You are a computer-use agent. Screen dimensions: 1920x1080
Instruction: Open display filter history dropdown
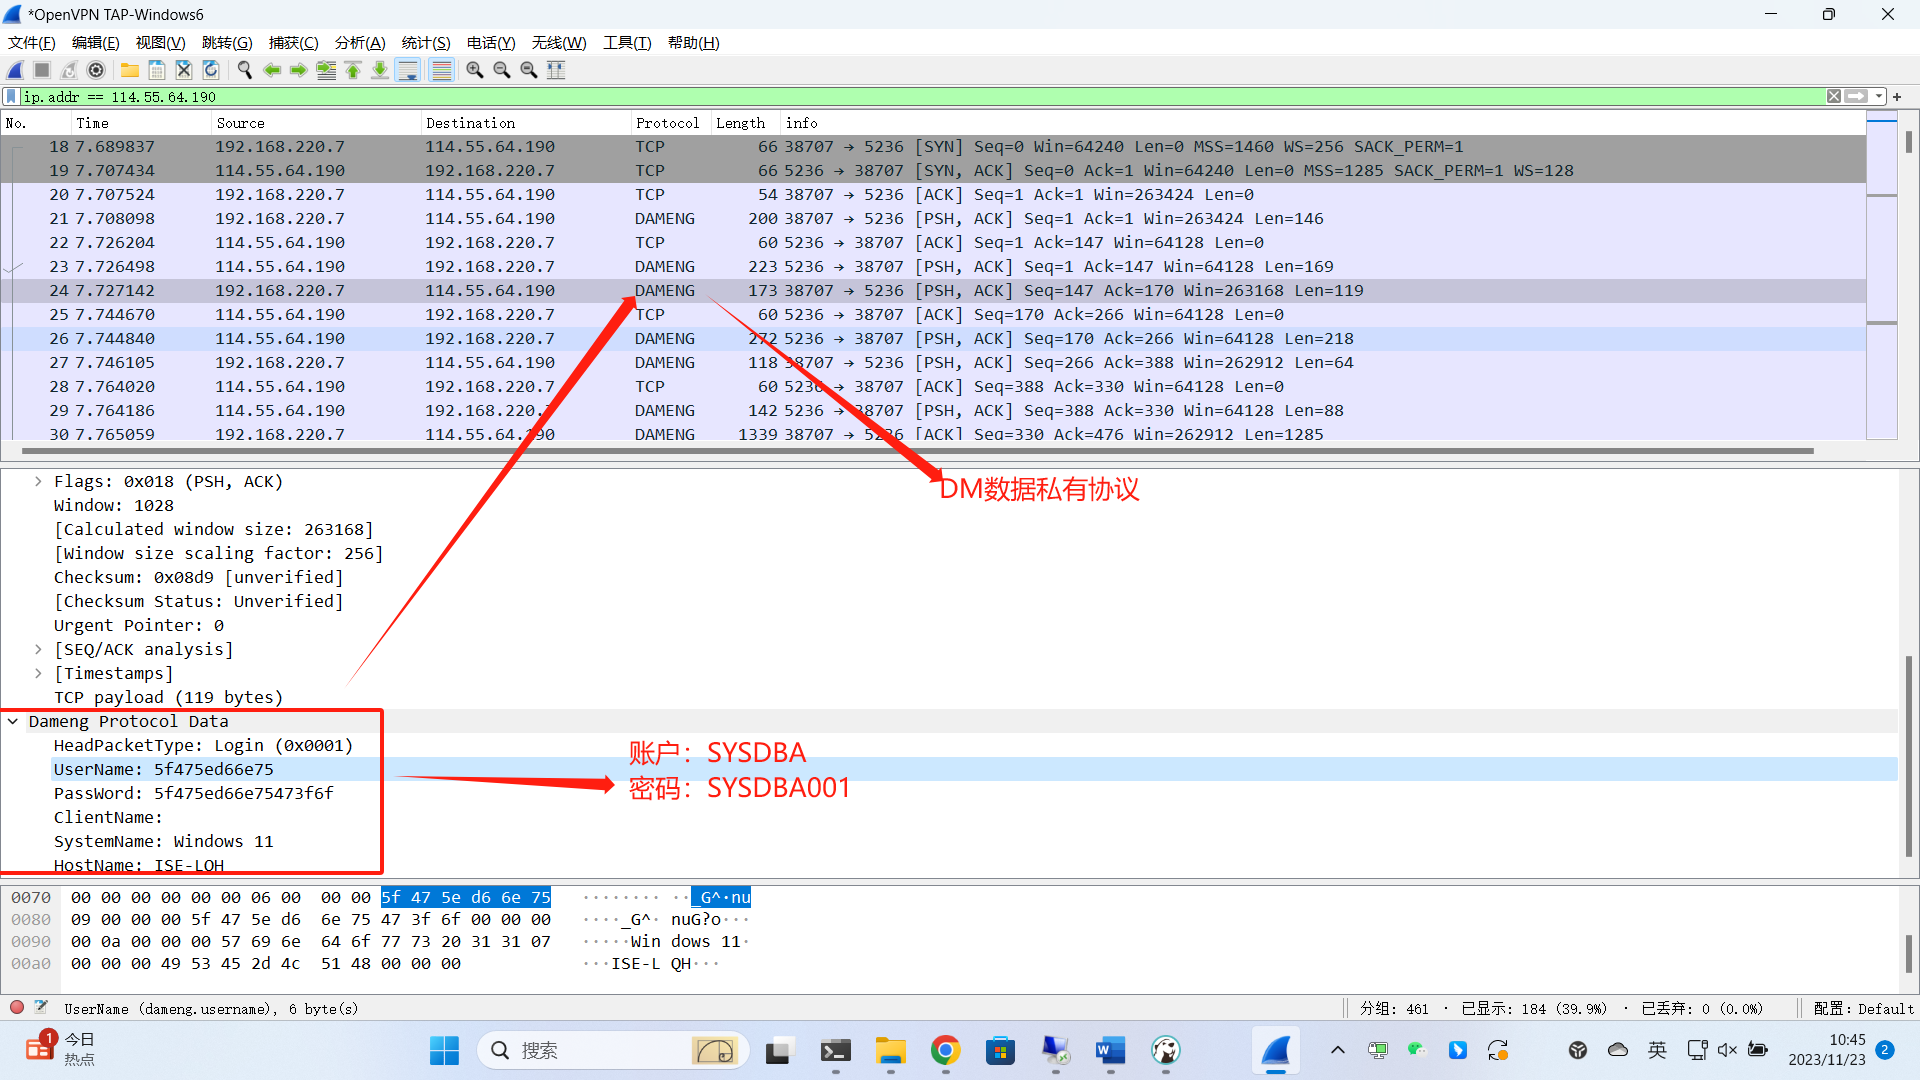[1879, 97]
